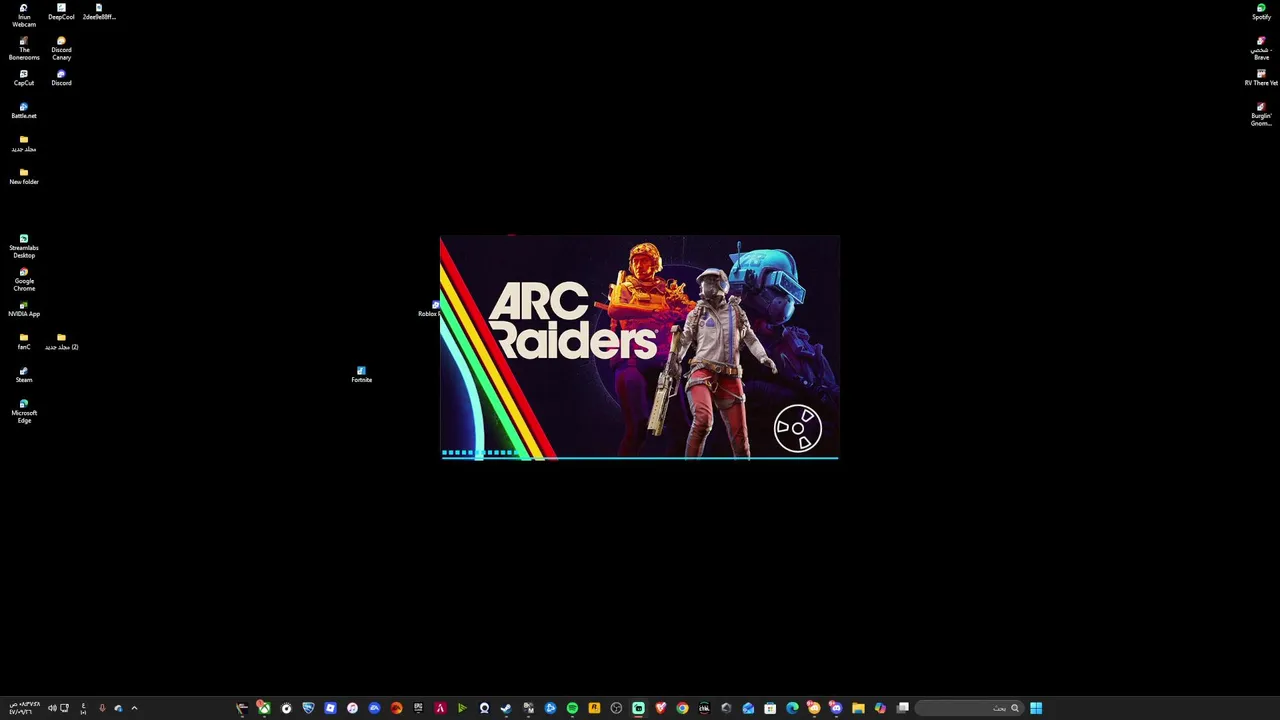Image resolution: width=1280 pixels, height=720 pixels.
Task: Open the Iriun Webcam desktop shortcut
Action: tap(23, 16)
